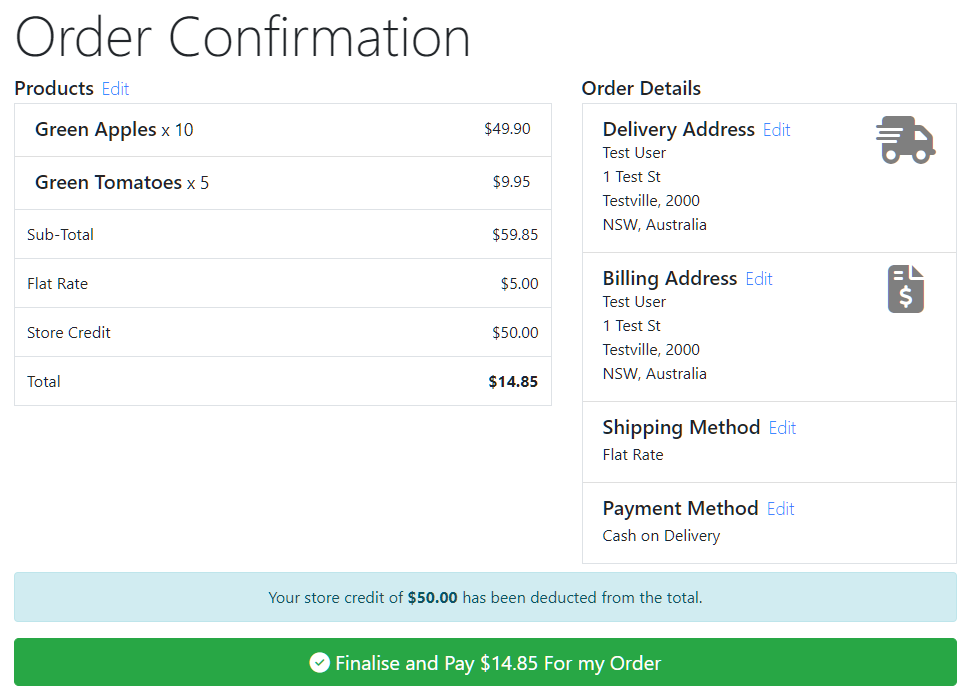
Task: Click the Green Apples $49.90 price
Action: pos(507,129)
